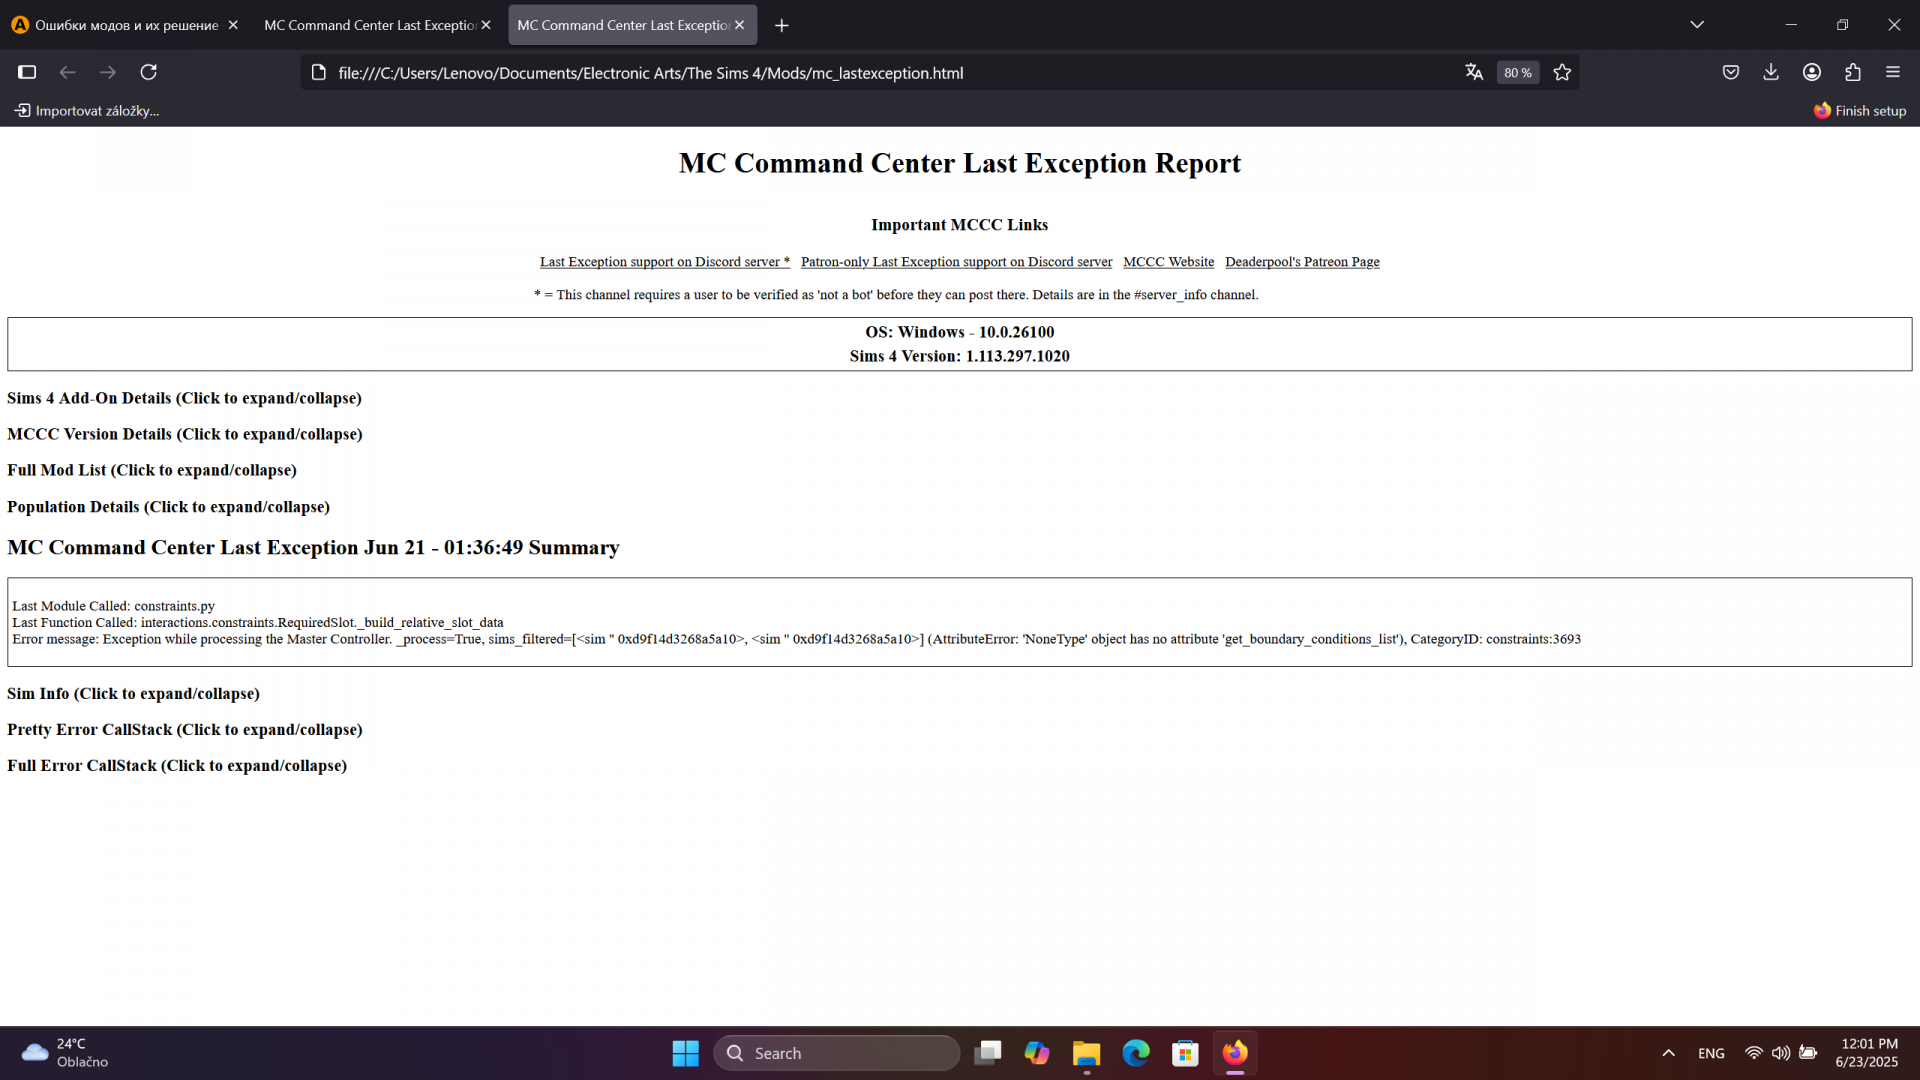
Task: Open File Explorer from the taskbar
Action: click(1086, 1053)
